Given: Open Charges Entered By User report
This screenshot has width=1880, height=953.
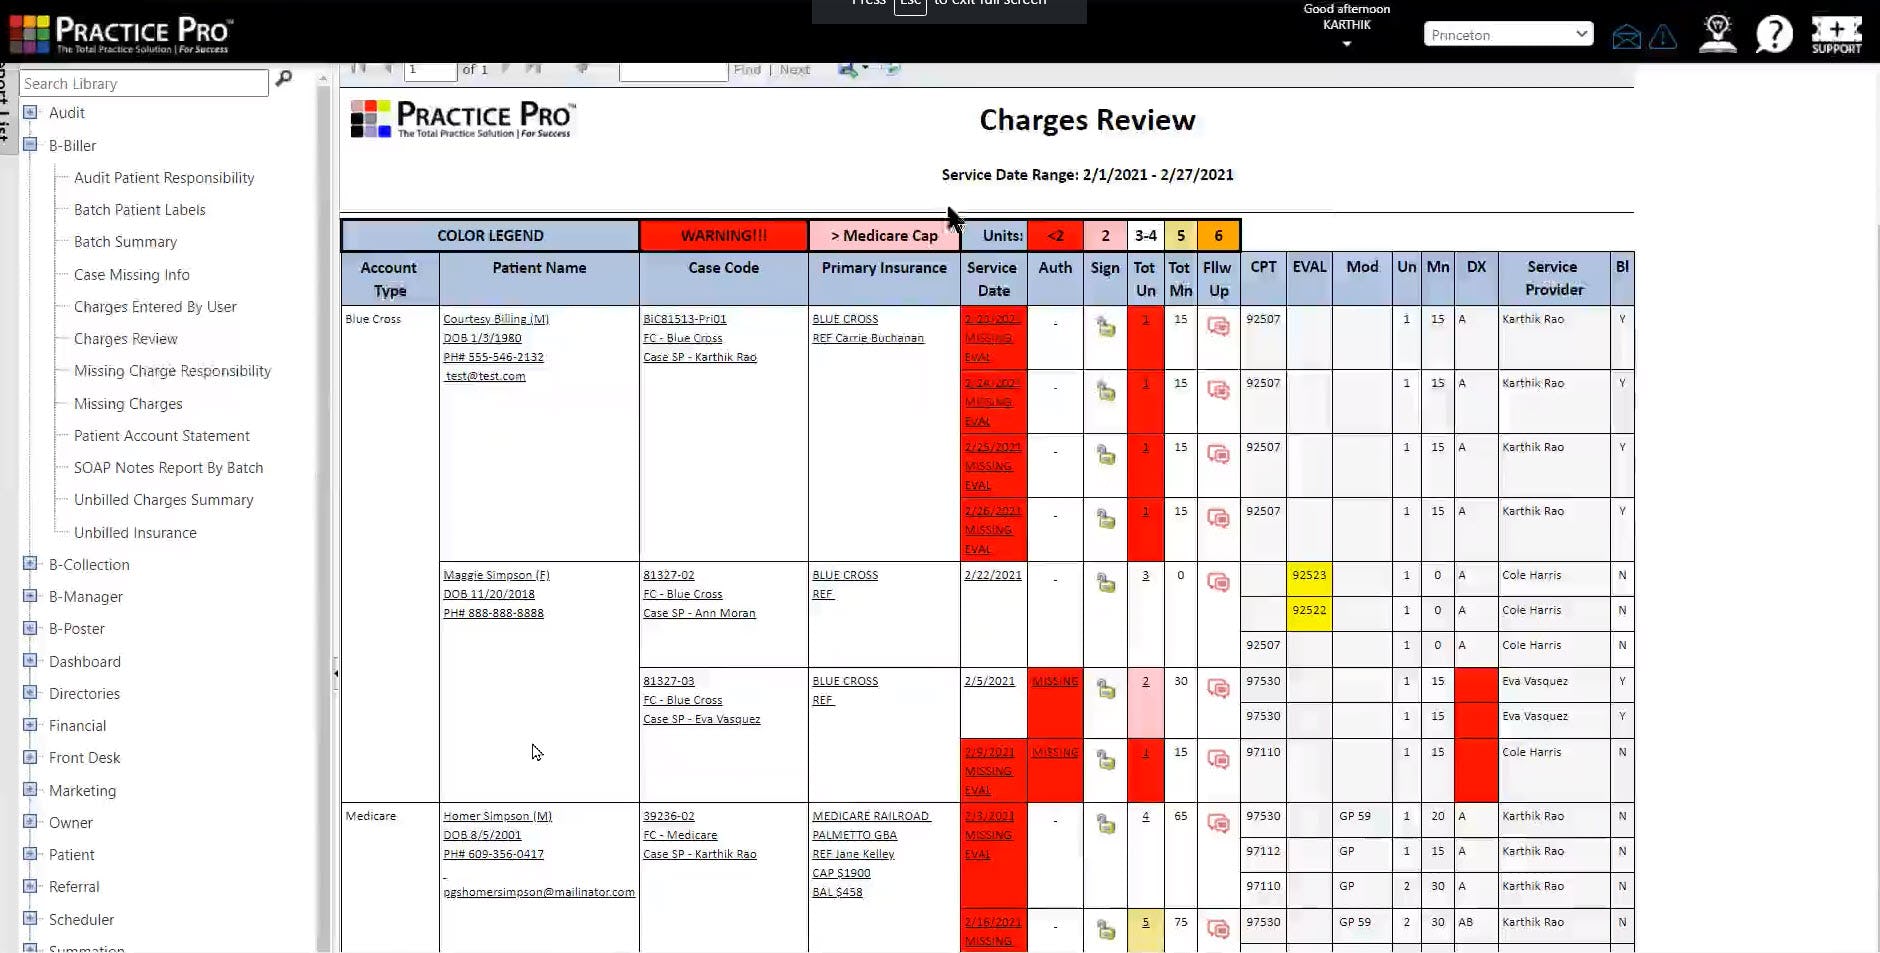Looking at the screenshot, I should (x=155, y=306).
